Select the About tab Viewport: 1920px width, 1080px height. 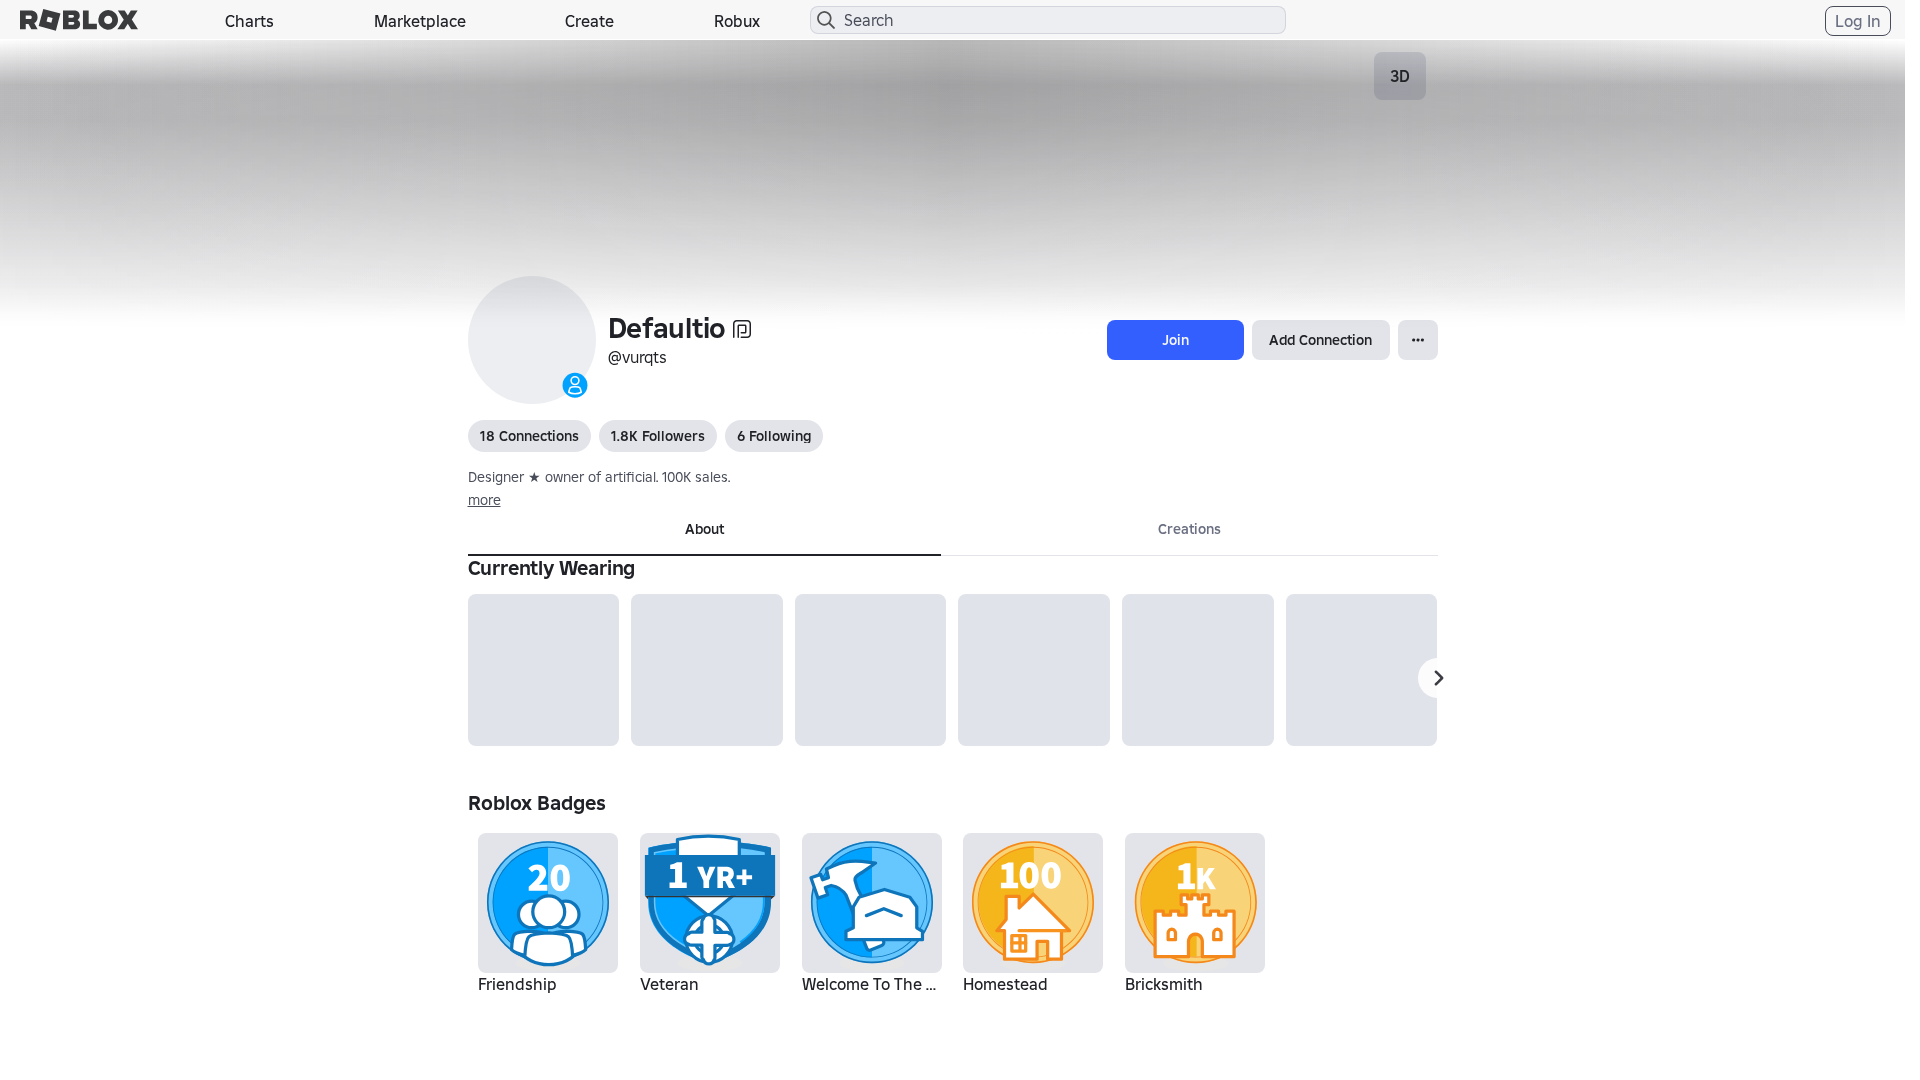point(704,530)
